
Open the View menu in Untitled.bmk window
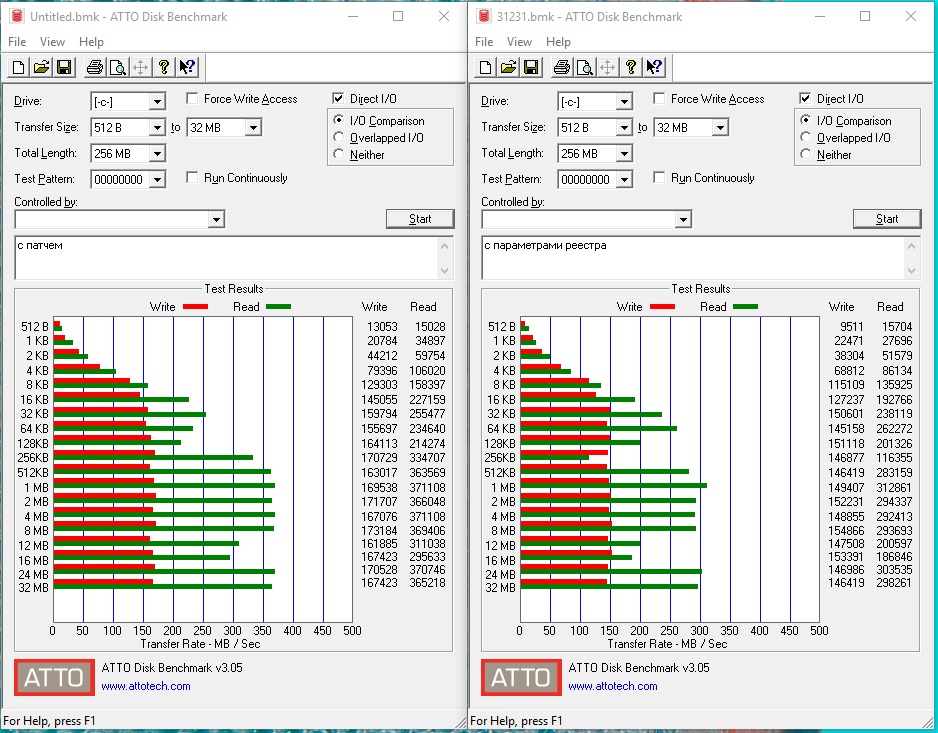[52, 42]
